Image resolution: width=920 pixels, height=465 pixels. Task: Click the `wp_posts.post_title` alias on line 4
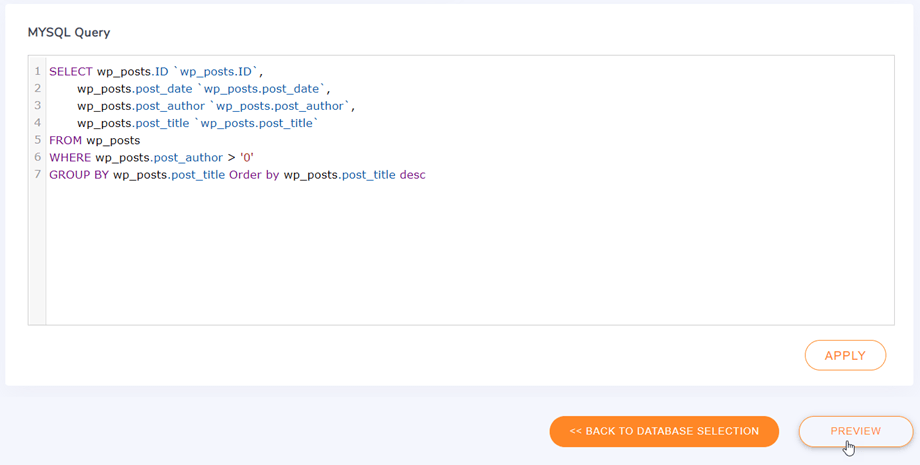256,123
